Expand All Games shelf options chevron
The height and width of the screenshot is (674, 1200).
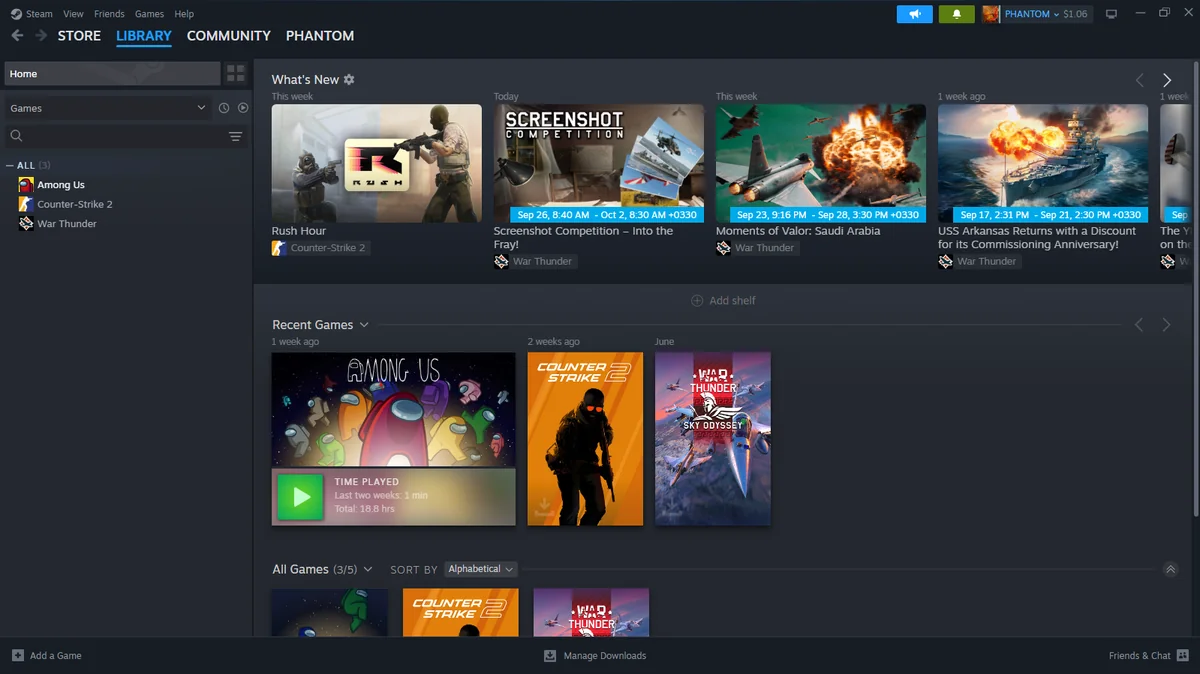pyautogui.click(x=368, y=569)
